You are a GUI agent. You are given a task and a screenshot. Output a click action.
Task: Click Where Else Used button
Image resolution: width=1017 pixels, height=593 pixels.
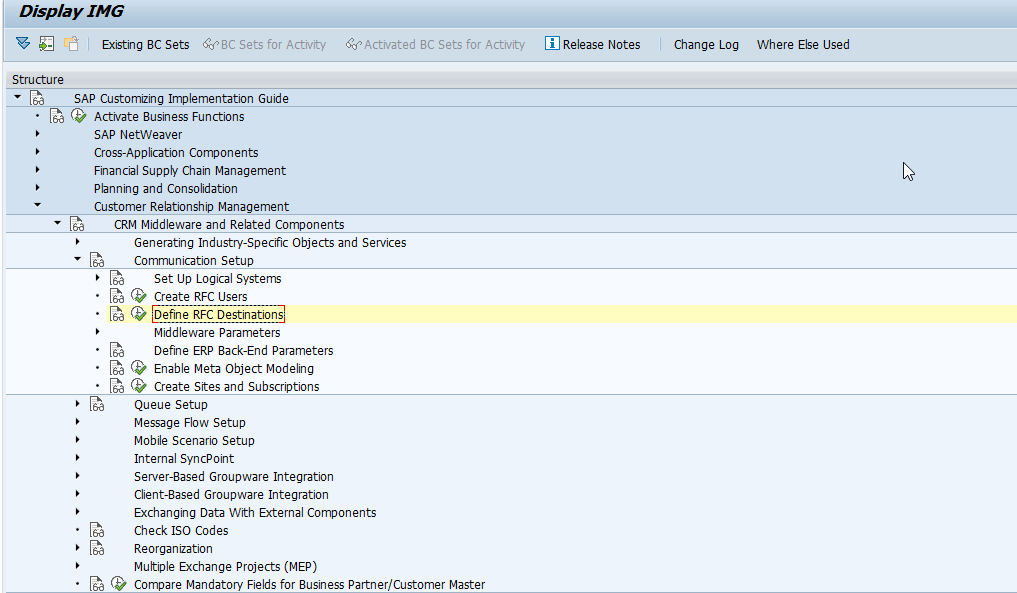(x=803, y=45)
